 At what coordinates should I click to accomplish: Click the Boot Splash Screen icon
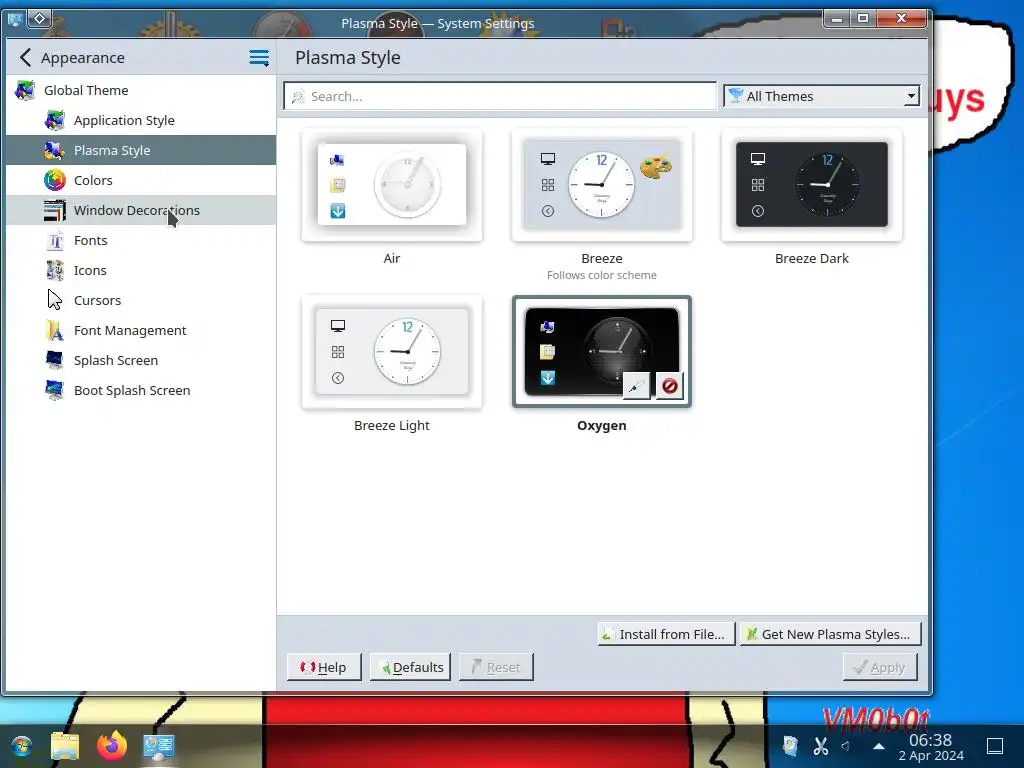point(55,391)
